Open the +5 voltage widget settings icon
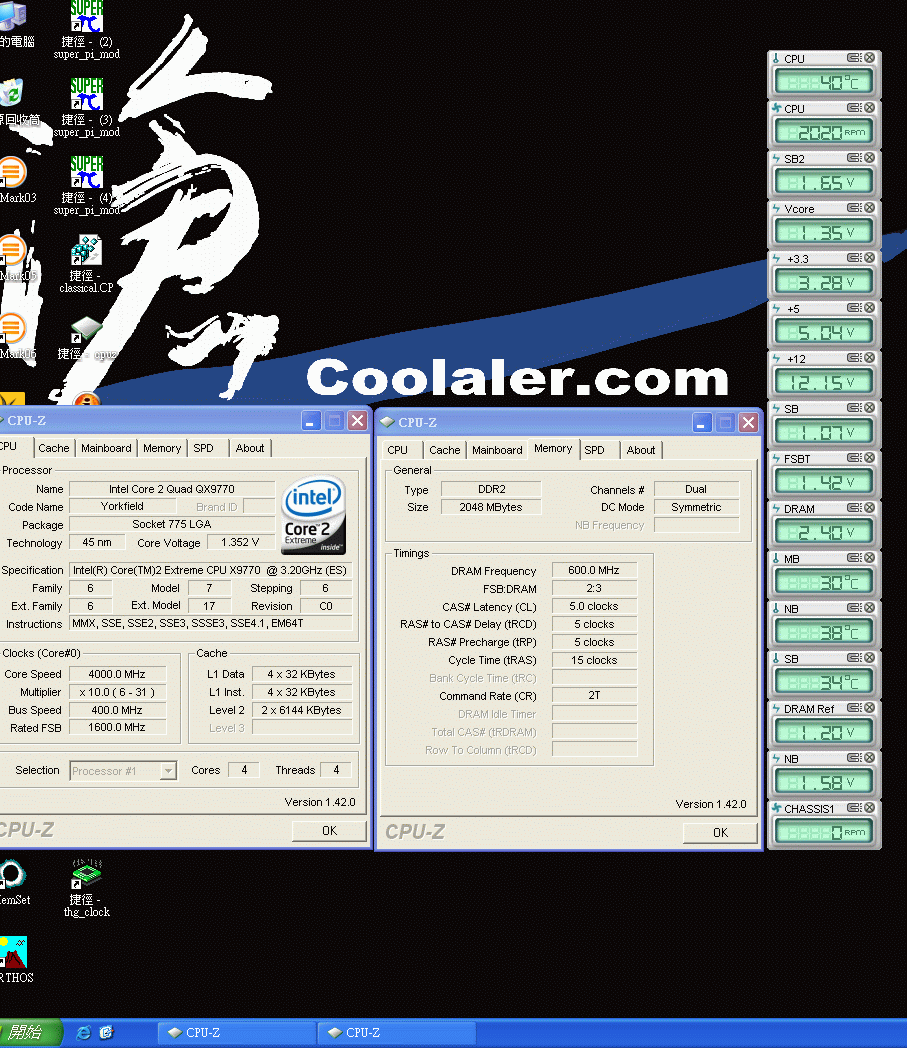Image resolution: width=907 pixels, height=1048 pixels. tap(854, 308)
